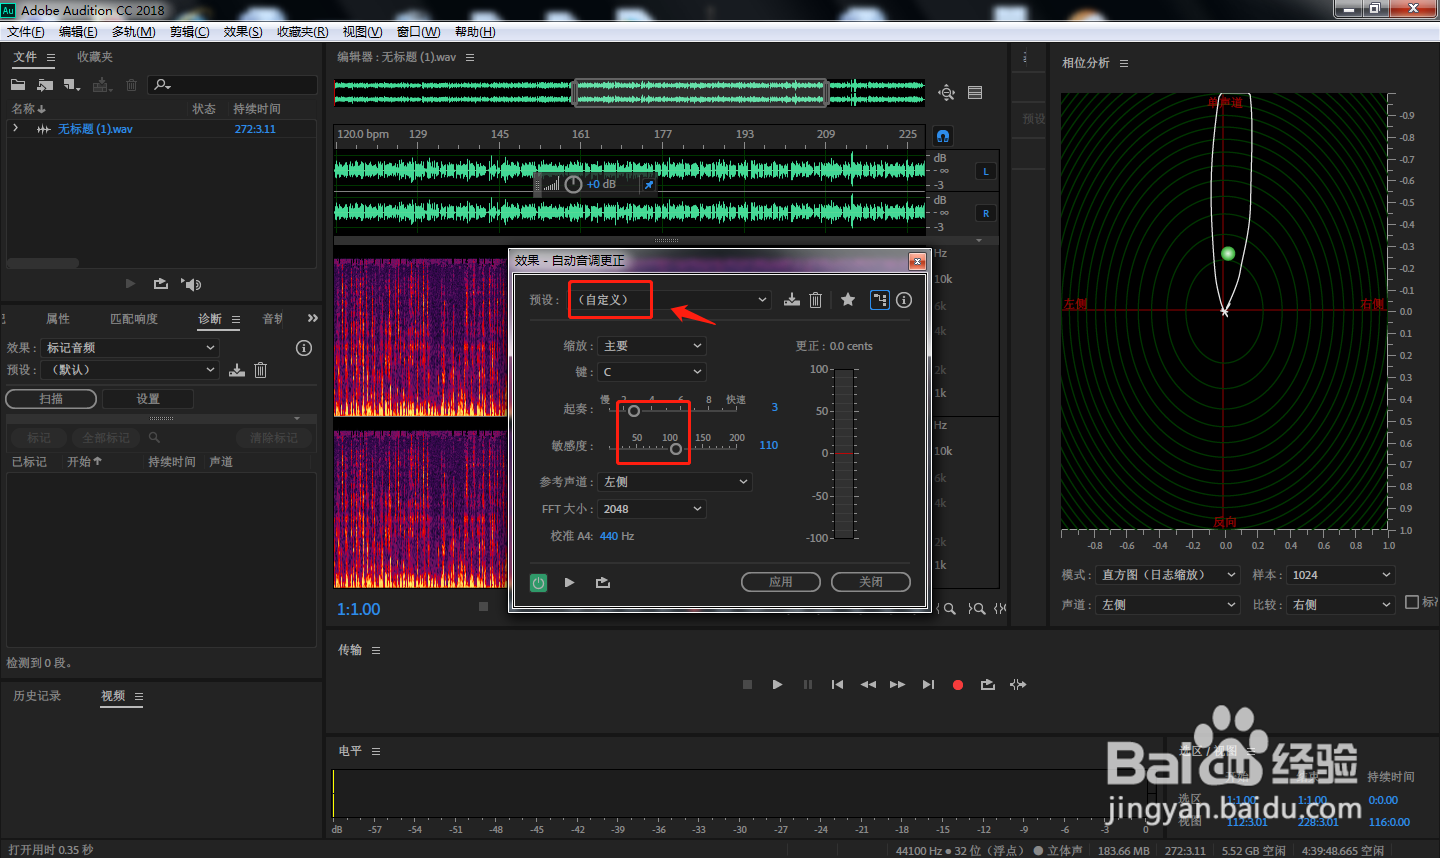Image resolution: width=1440 pixels, height=858 pixels.
Task: Open the 缩放 主要 scale dropdown
Action: [652, 346]
